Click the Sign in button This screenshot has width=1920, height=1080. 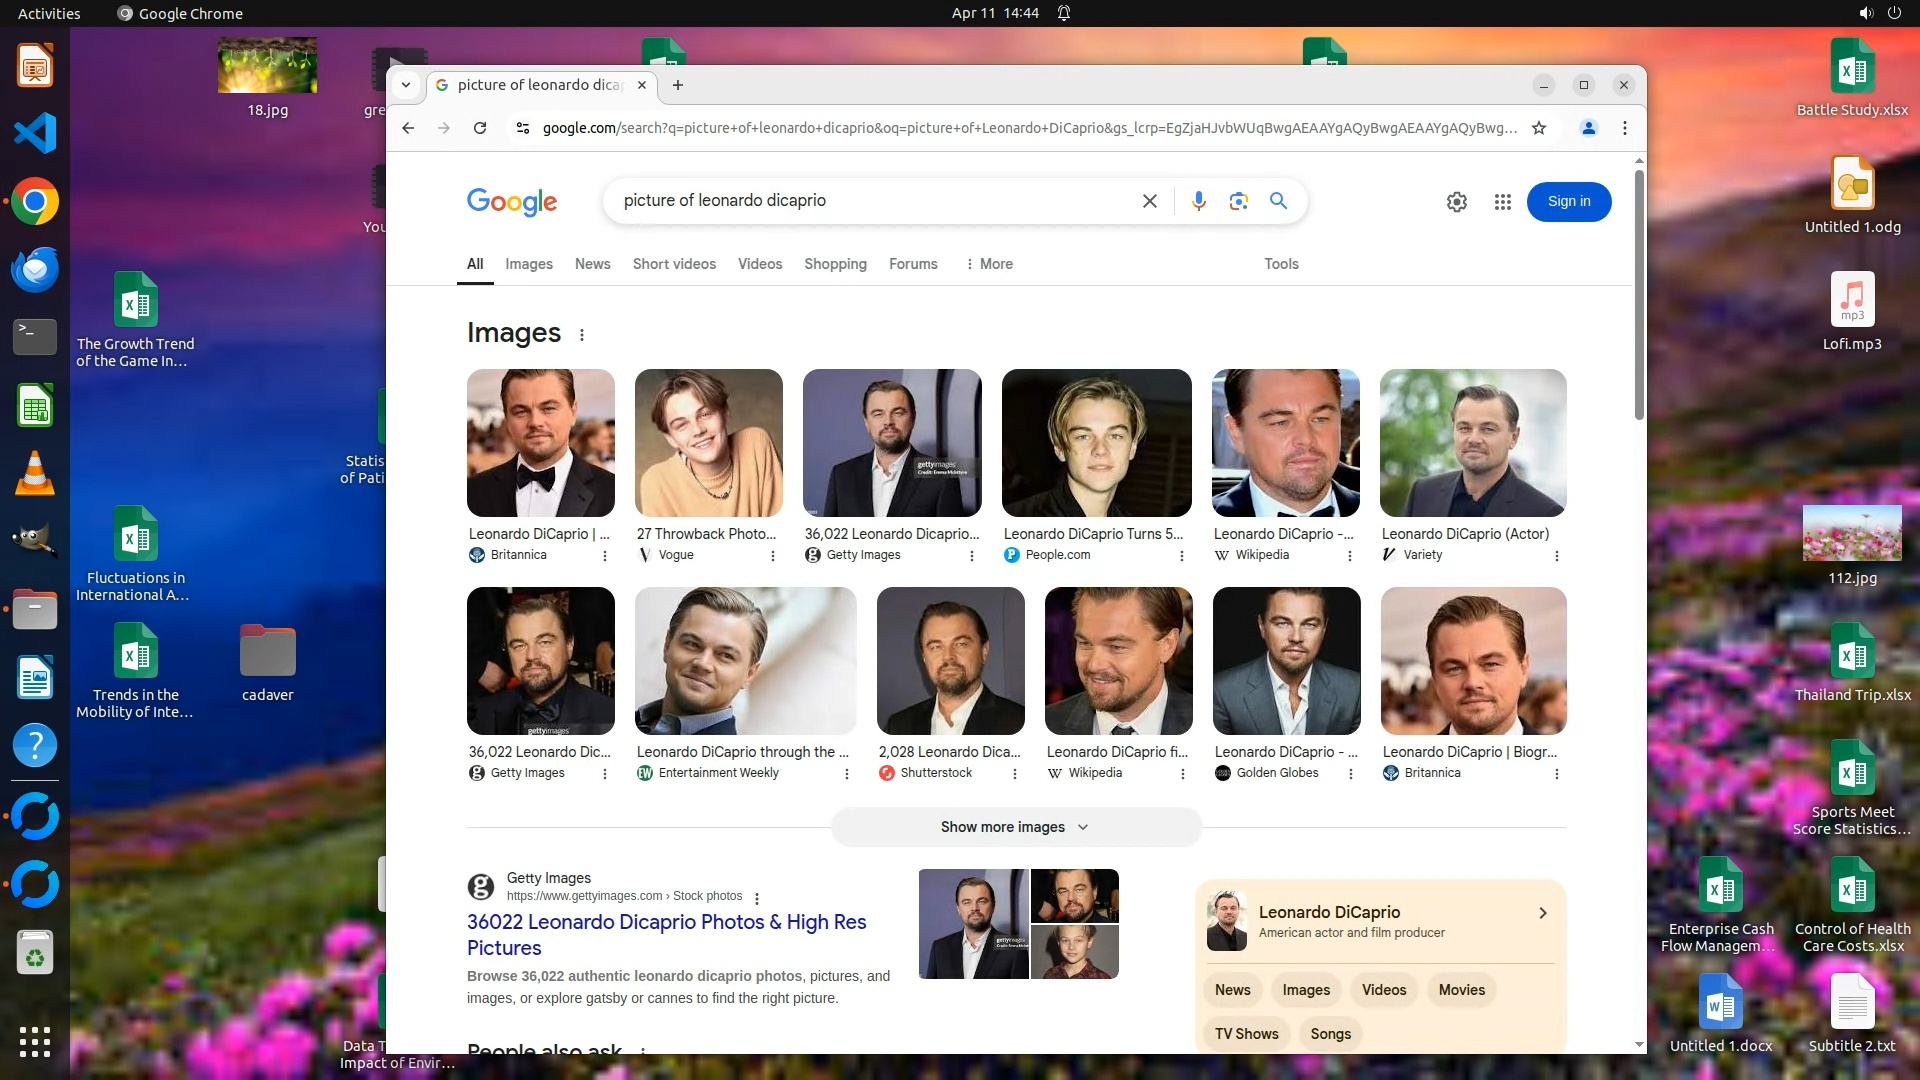tap(1568, 202)
